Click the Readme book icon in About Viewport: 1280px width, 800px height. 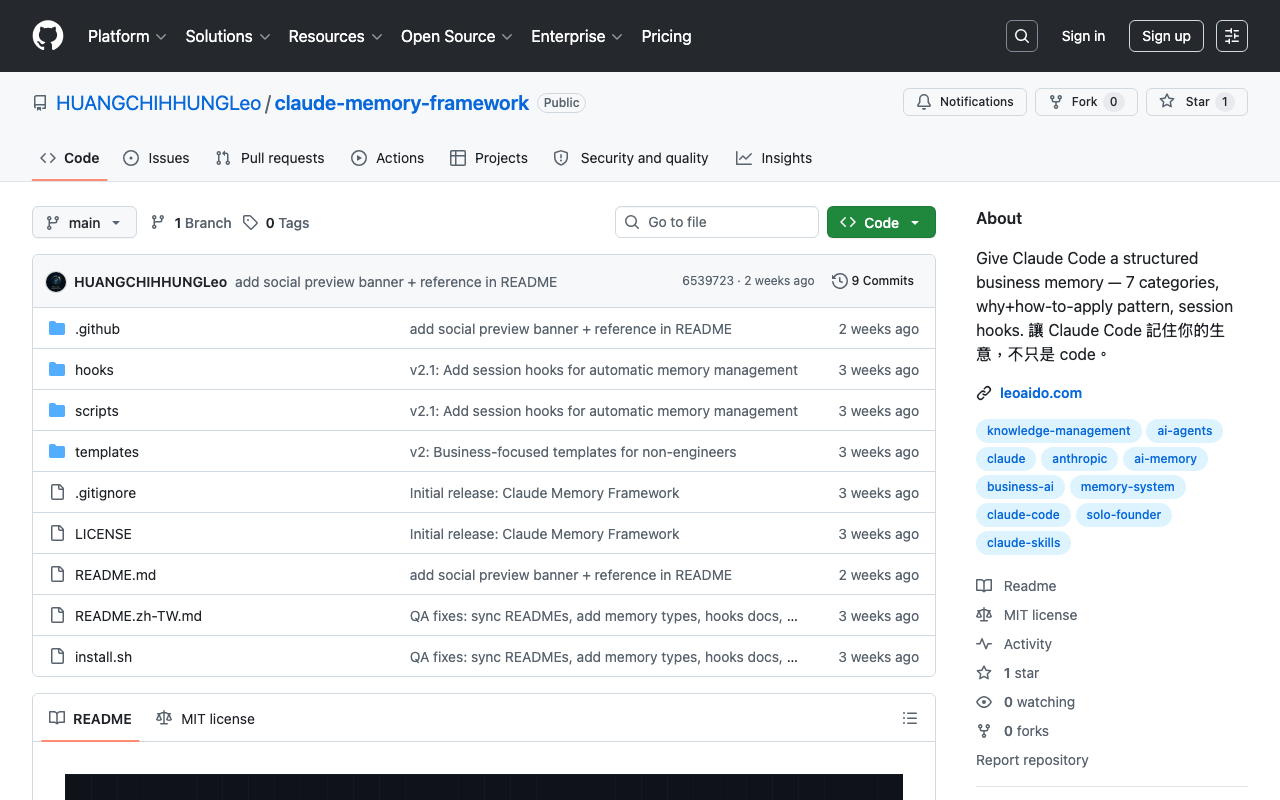[x=985, y=585]
